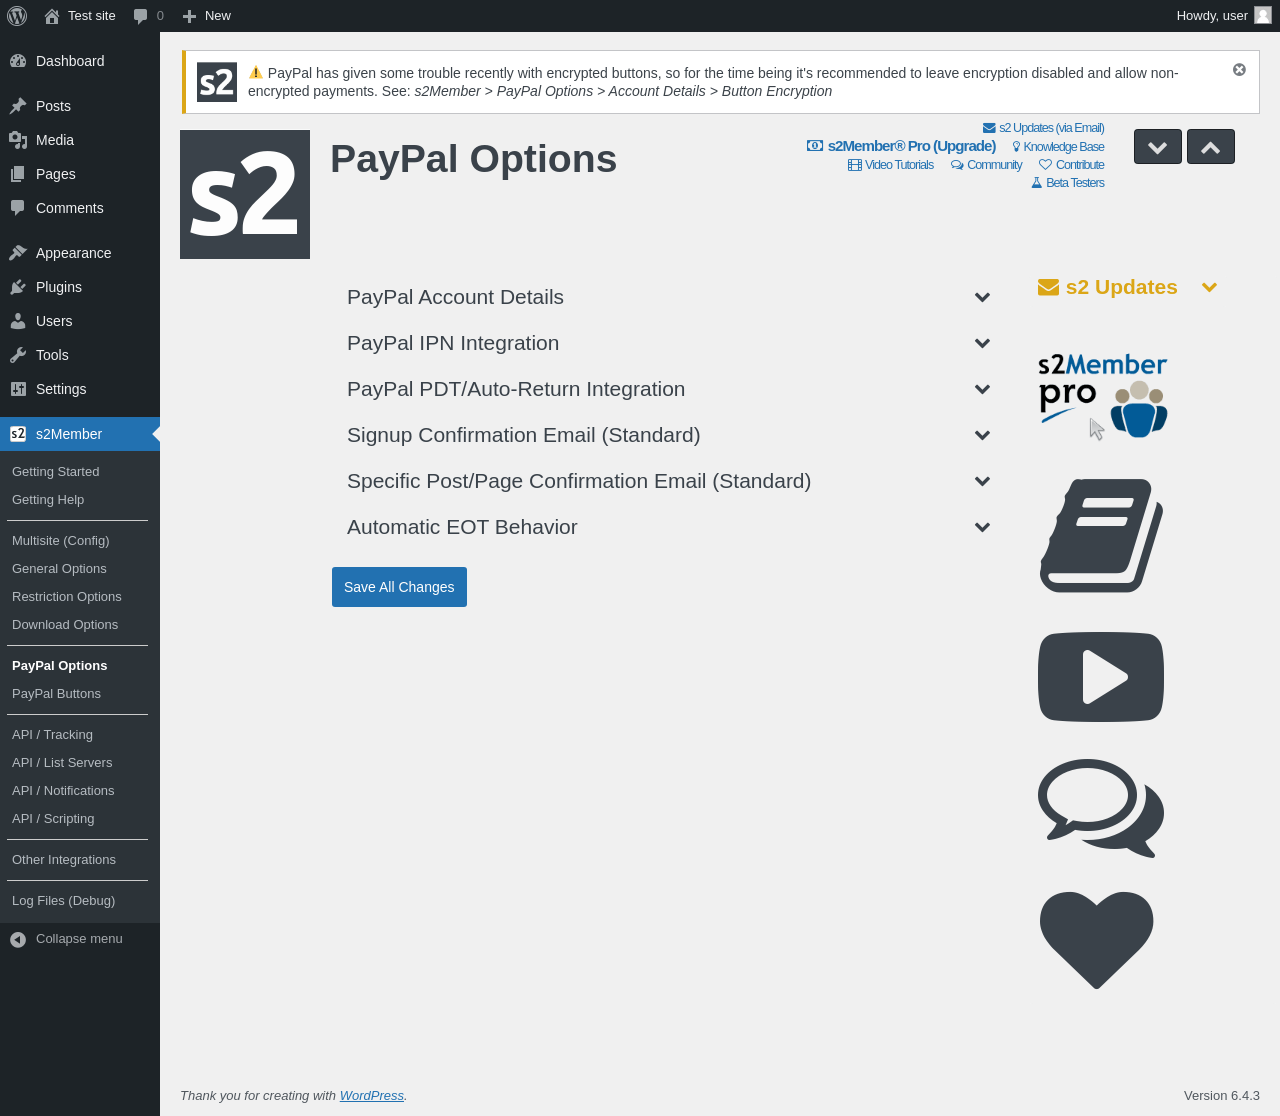Expand PayPal Account Details section
Screen dimensions: 1280x1116
point(668,297)
